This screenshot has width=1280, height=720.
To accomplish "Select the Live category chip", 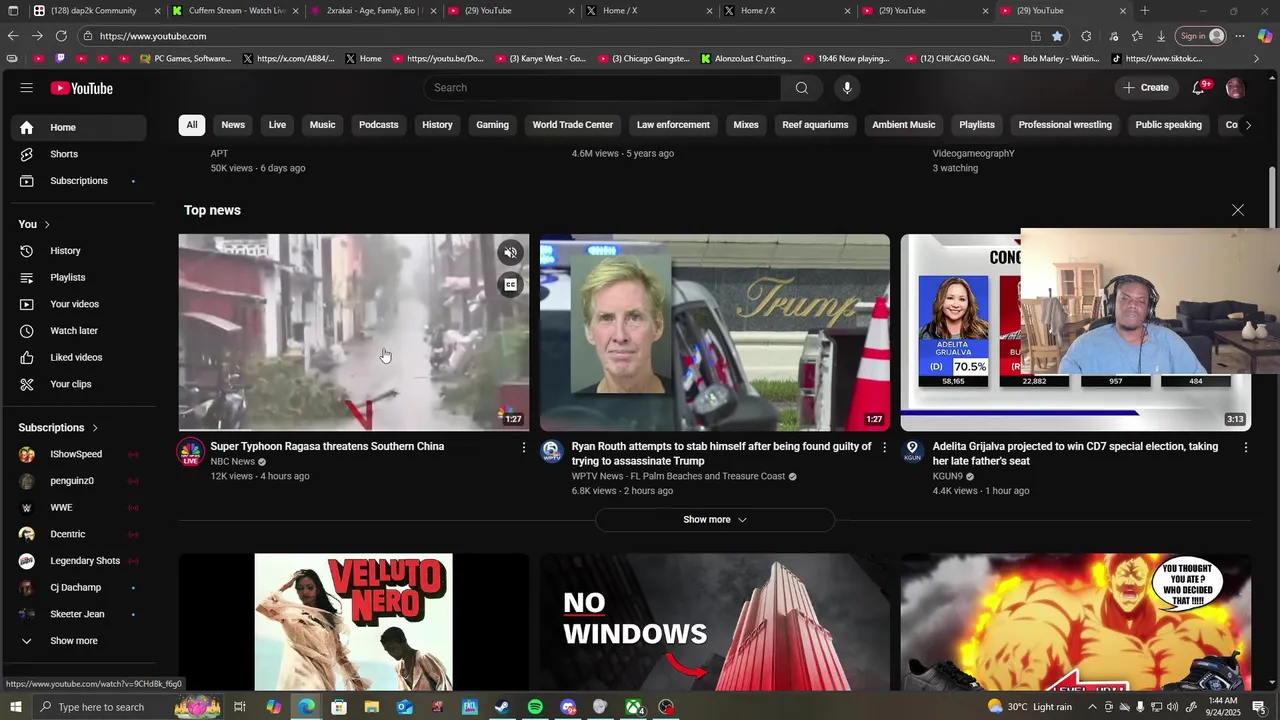I will [277, 125].
